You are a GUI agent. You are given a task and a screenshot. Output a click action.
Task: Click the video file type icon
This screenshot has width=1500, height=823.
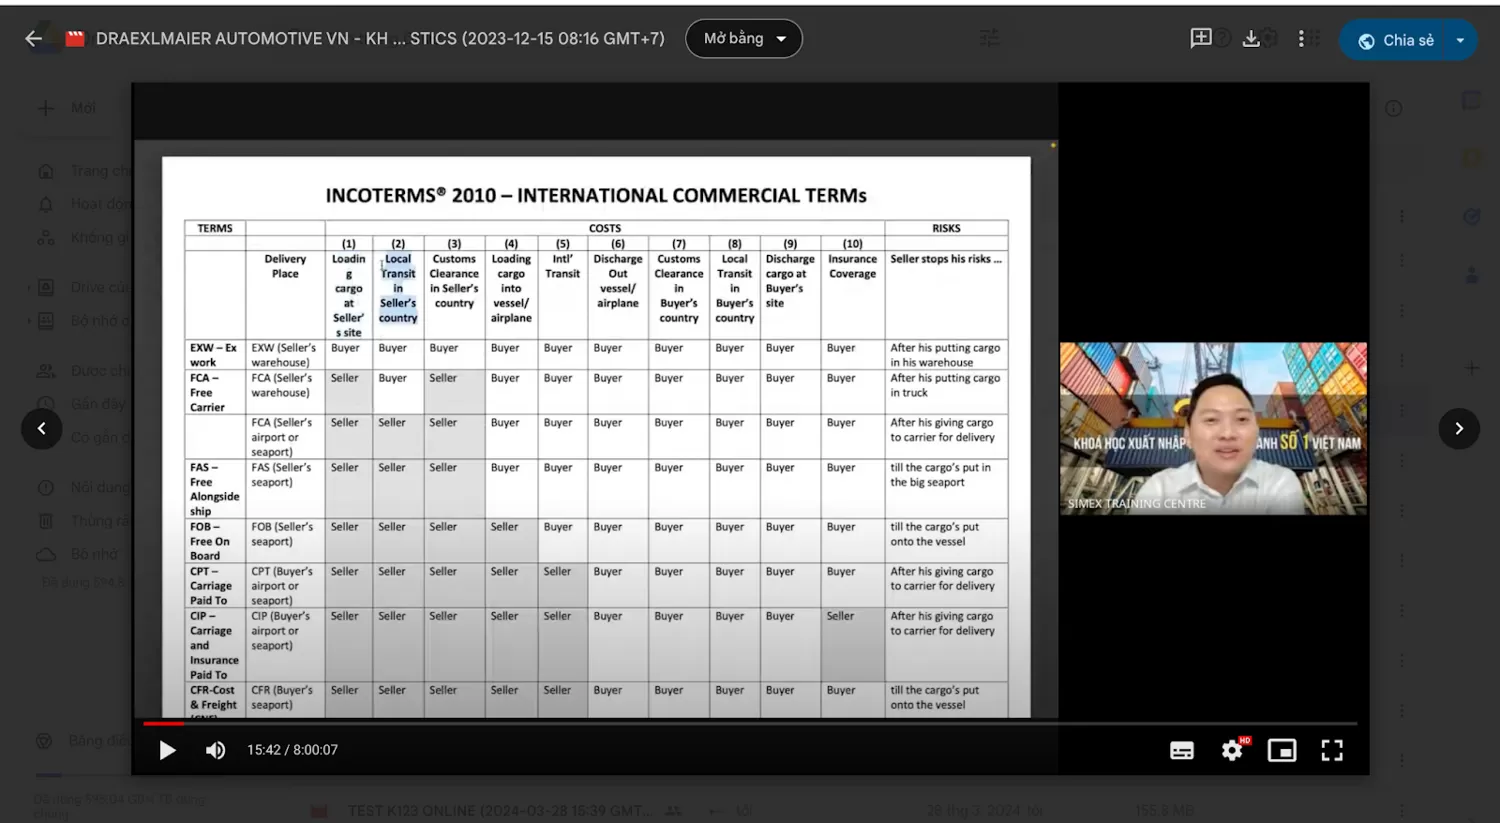tap(75, 39)
